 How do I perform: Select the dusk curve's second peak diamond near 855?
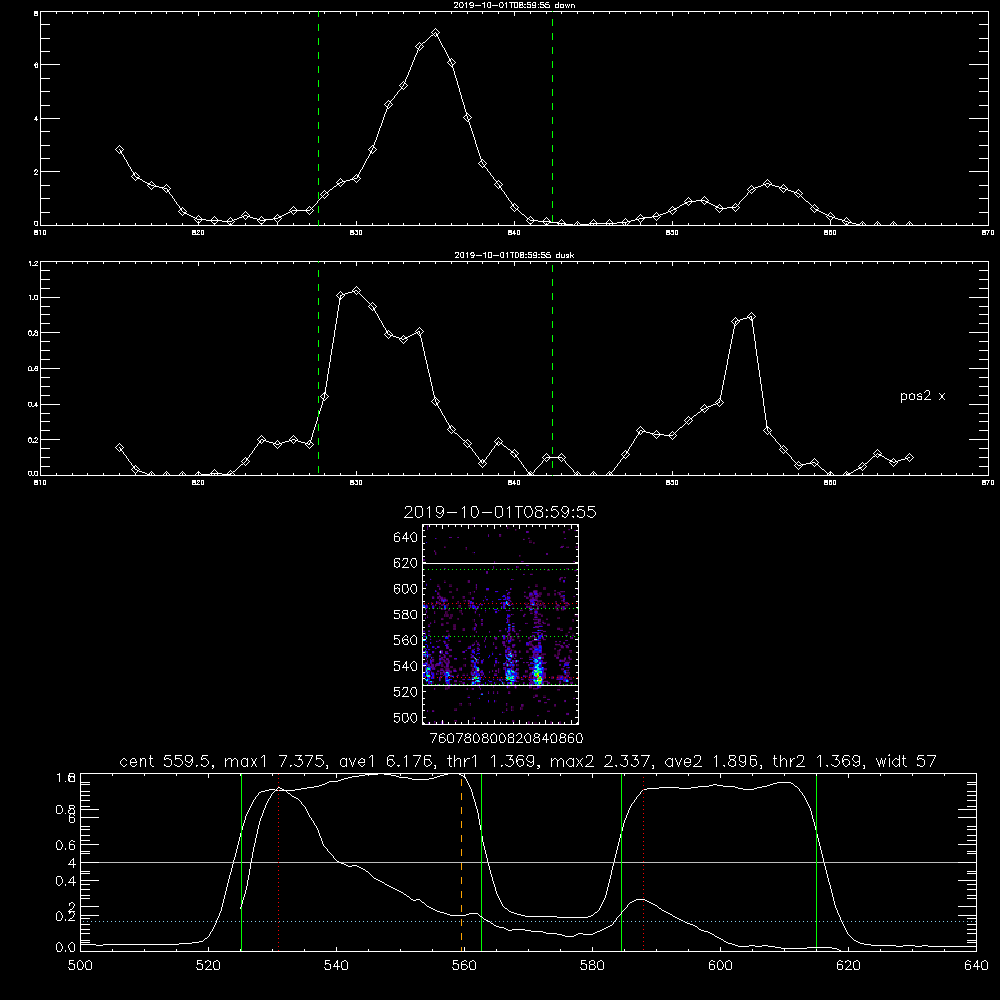coord(751,316)
